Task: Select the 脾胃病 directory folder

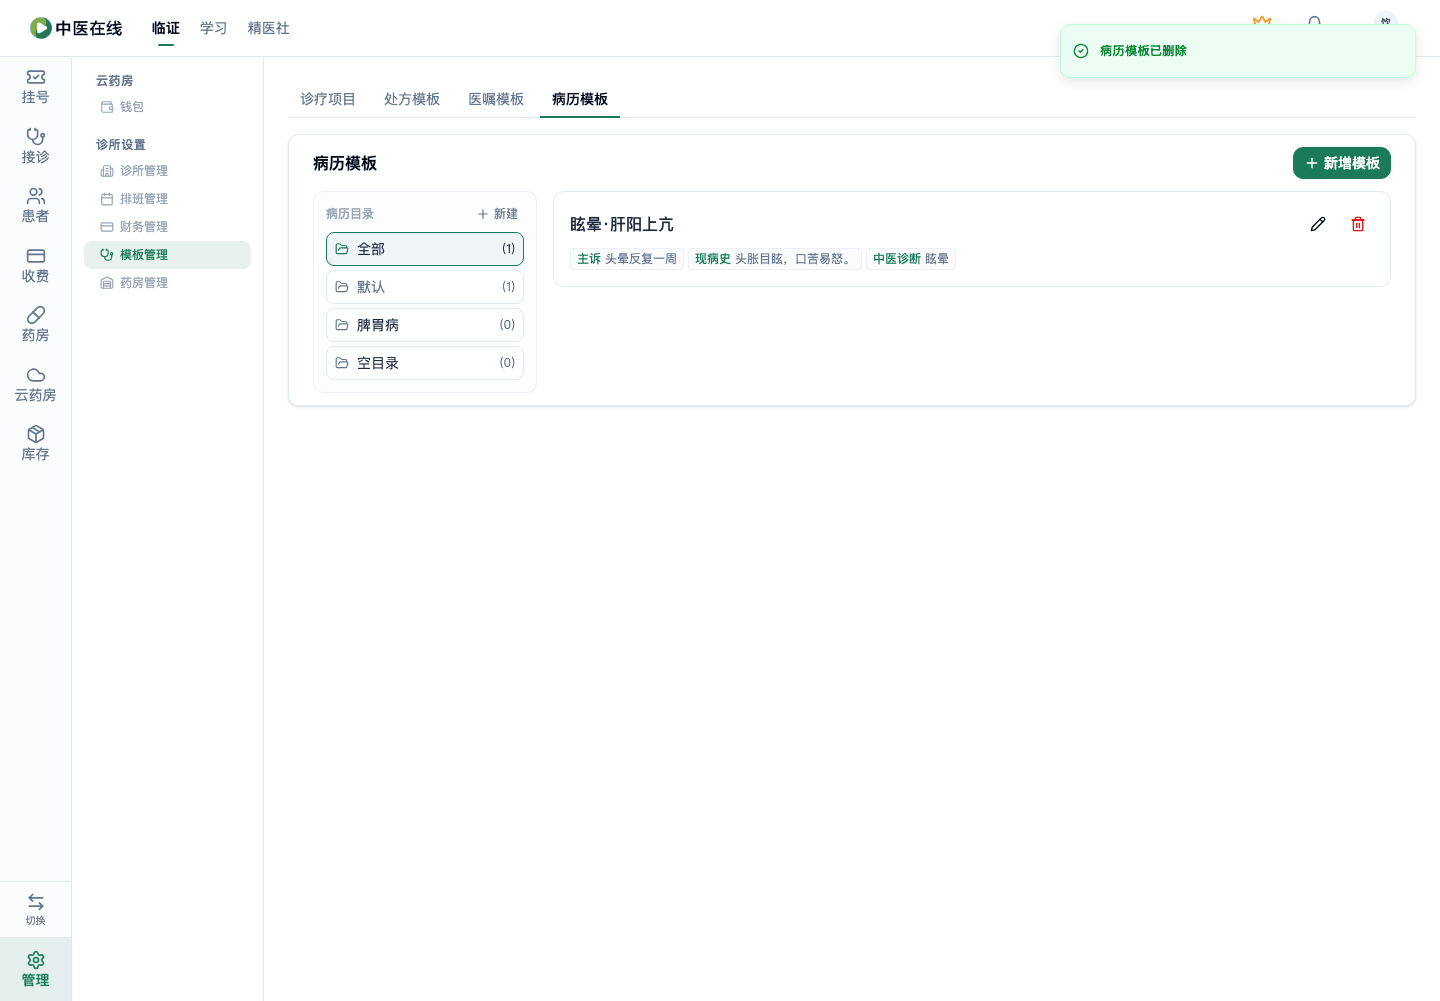Action: [x=425, y=325]
